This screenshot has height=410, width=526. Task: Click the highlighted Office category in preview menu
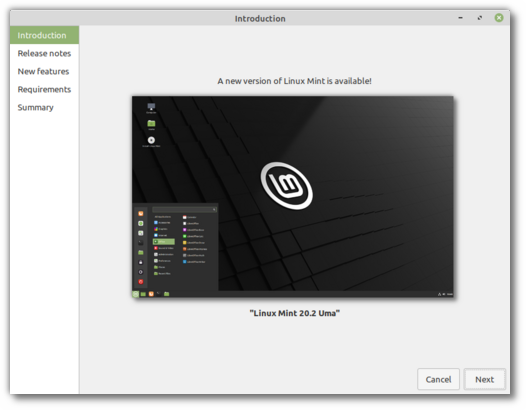point(164,242)
